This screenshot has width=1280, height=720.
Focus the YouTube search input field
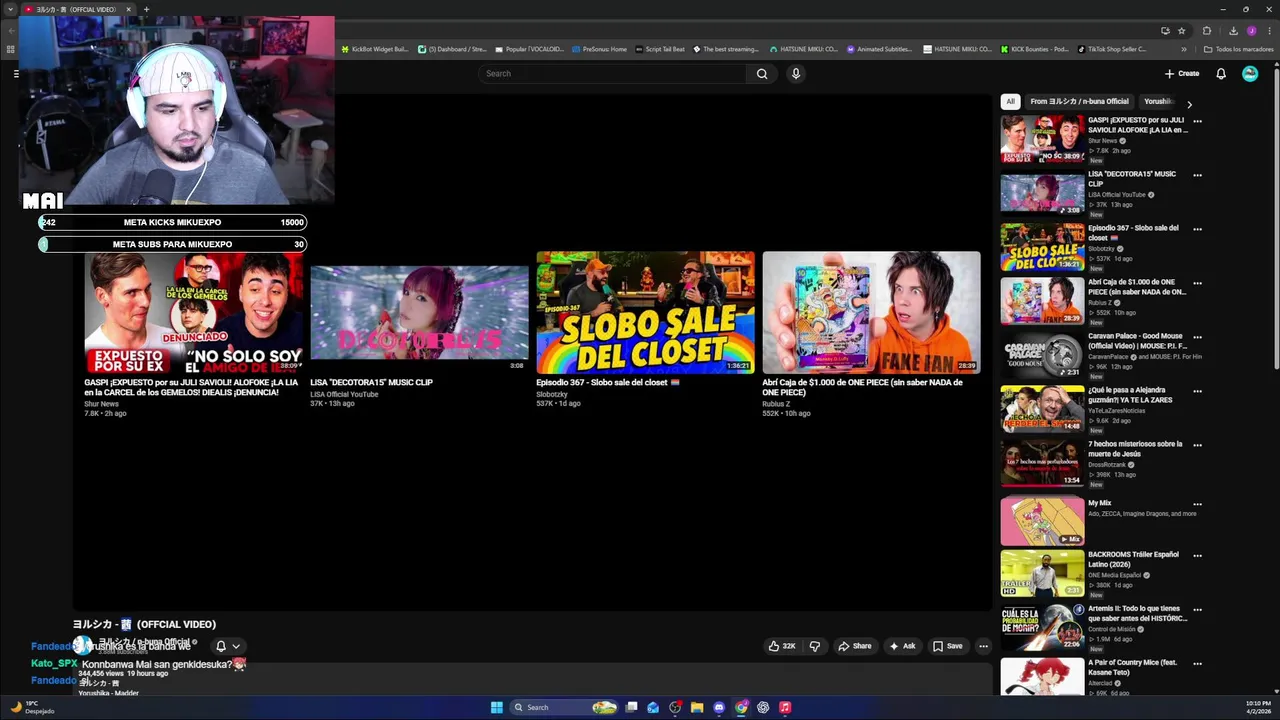click(612, 73)
